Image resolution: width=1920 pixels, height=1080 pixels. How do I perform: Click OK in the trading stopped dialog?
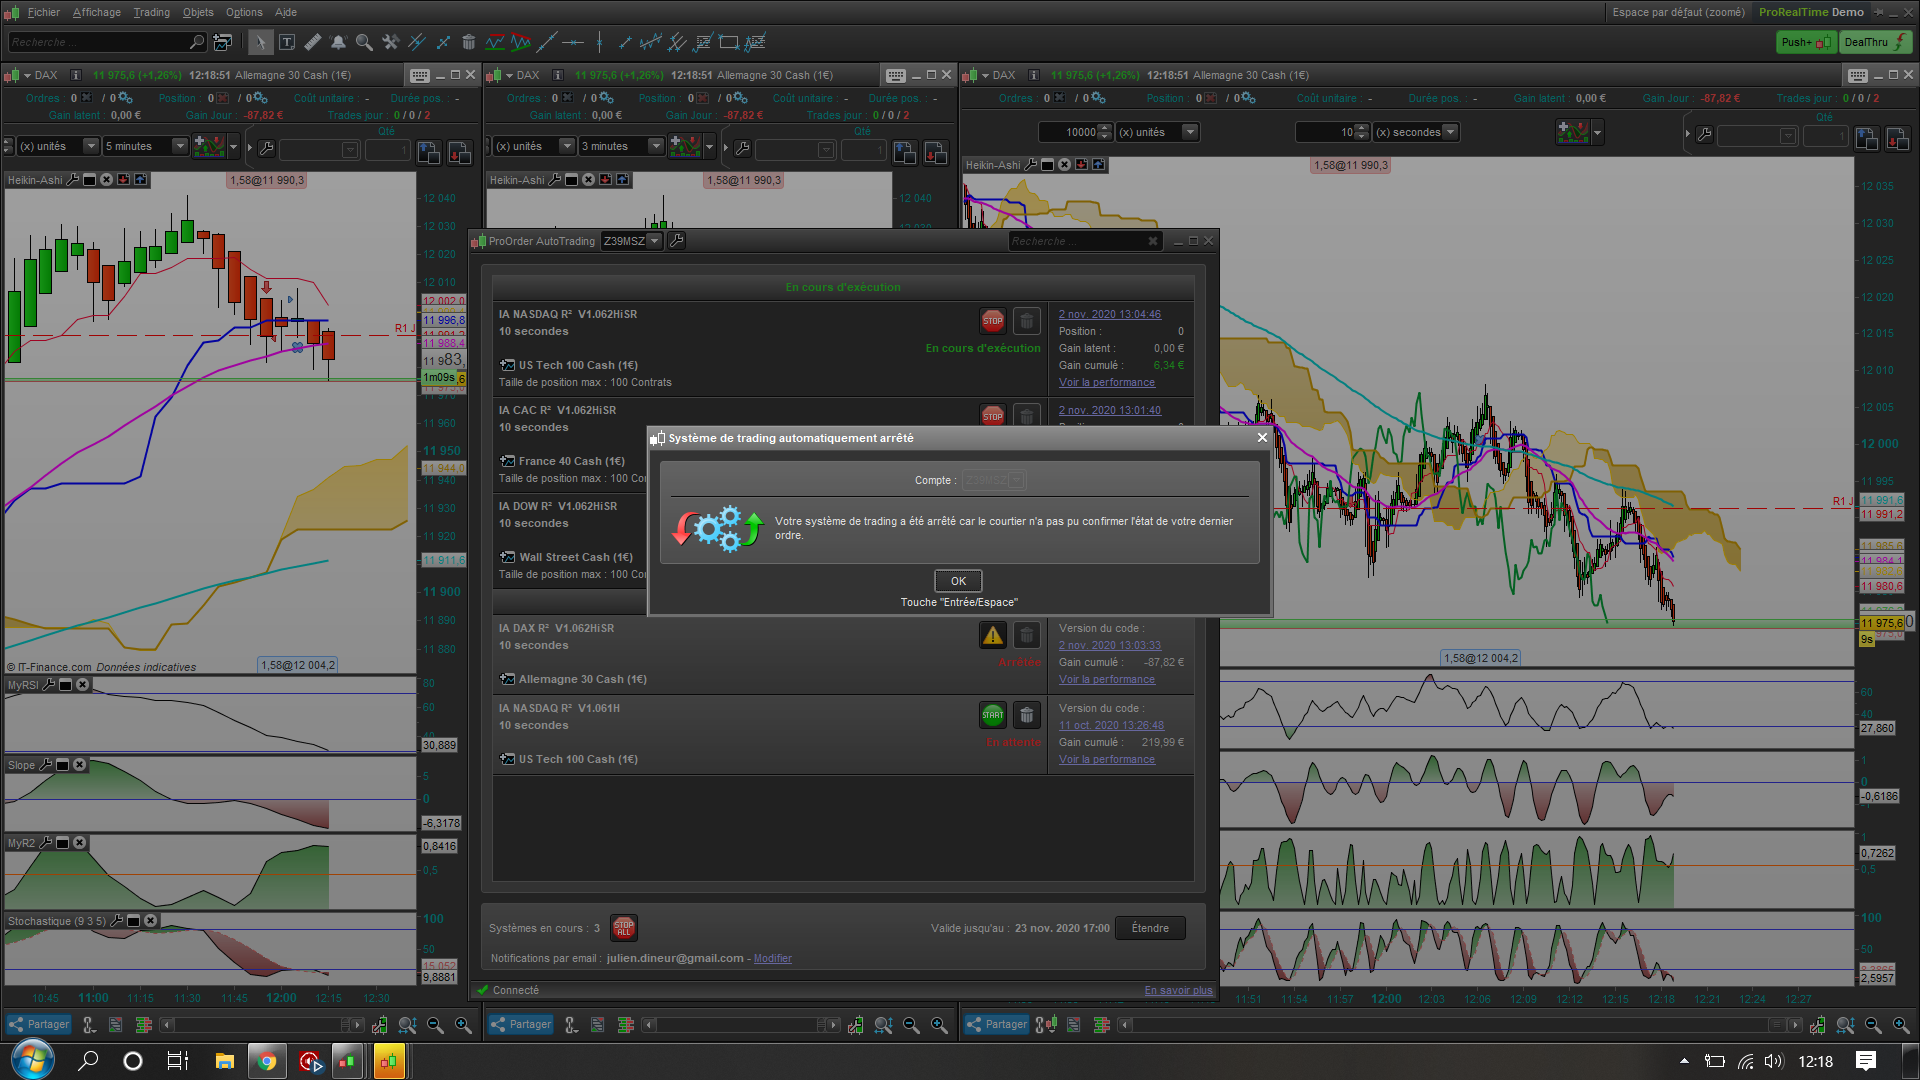[957, 581]
